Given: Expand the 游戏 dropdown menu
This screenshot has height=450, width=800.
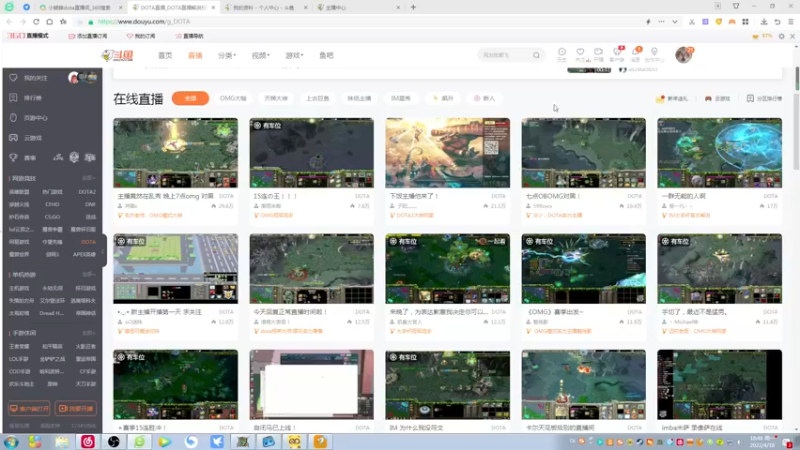Looking at the screenshot, I should pyautogui.click(x=294, y=55).
